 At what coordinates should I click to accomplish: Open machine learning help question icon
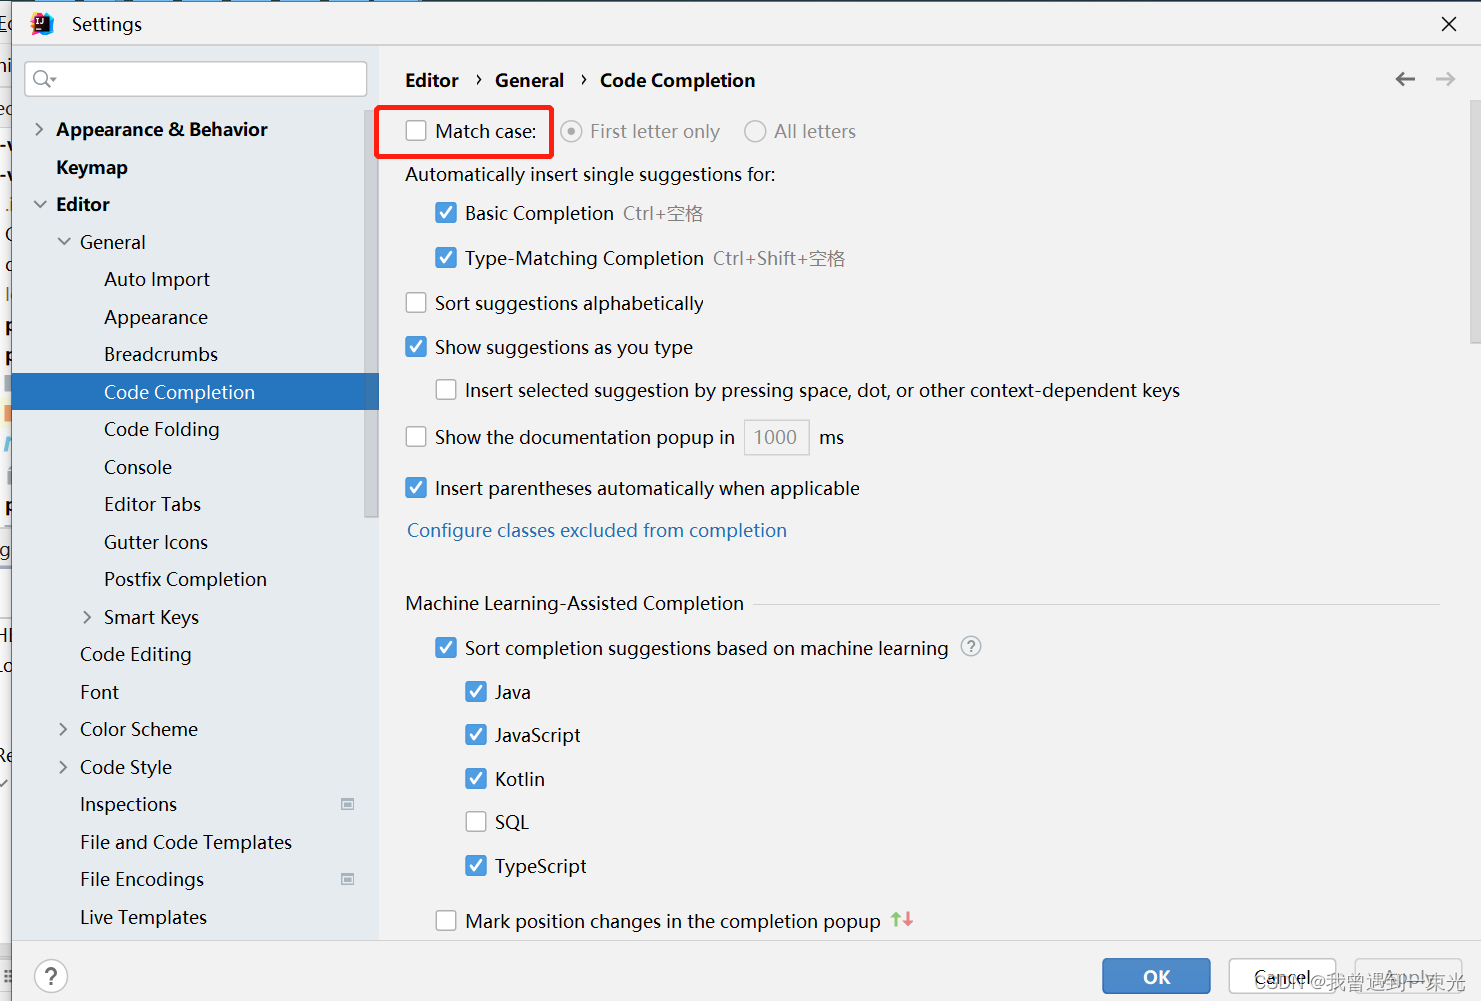click(970, 647)
